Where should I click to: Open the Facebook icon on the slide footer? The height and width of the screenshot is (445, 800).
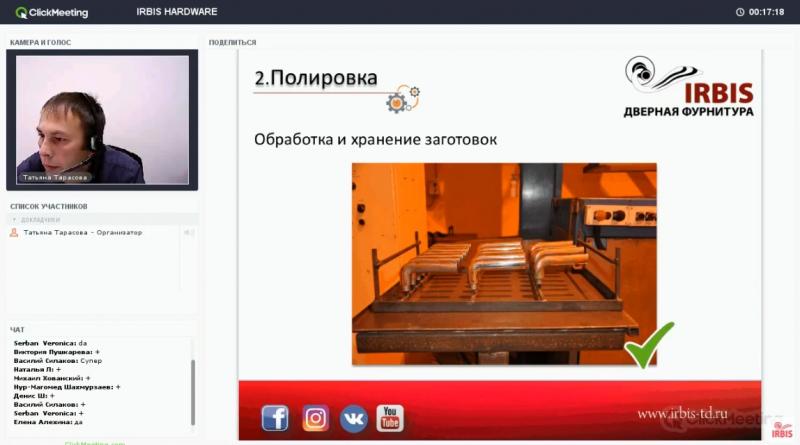(x=275, y=418)
